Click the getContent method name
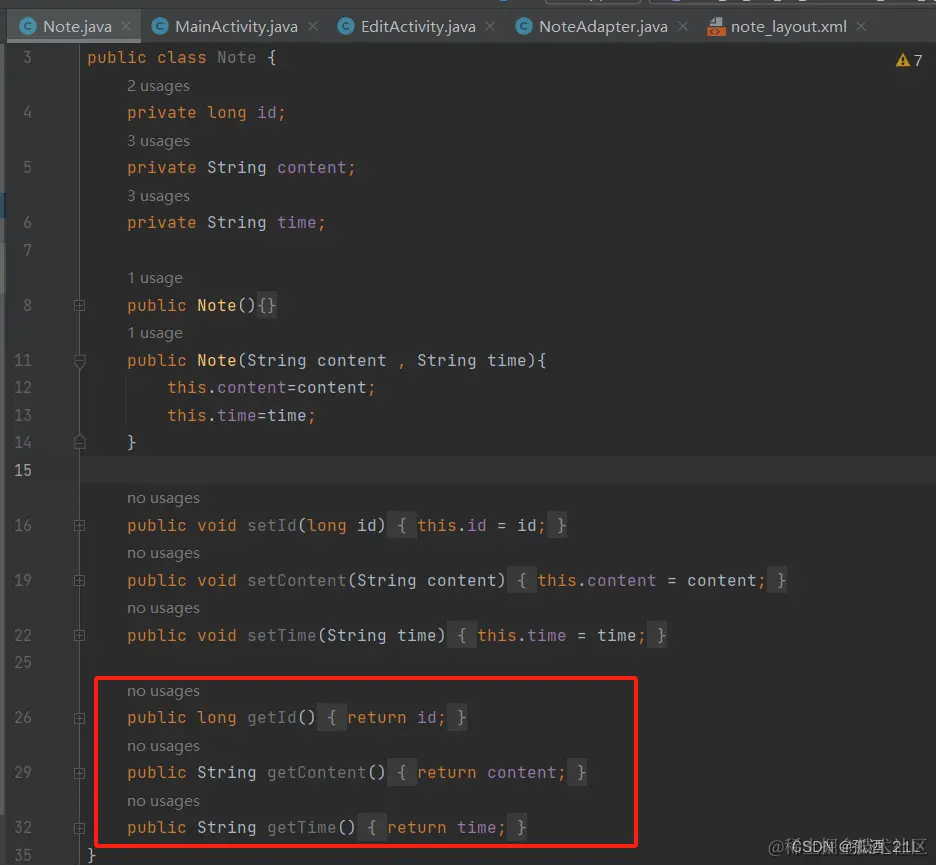Viewport: 936px width, 865px height. coord(316,772)
